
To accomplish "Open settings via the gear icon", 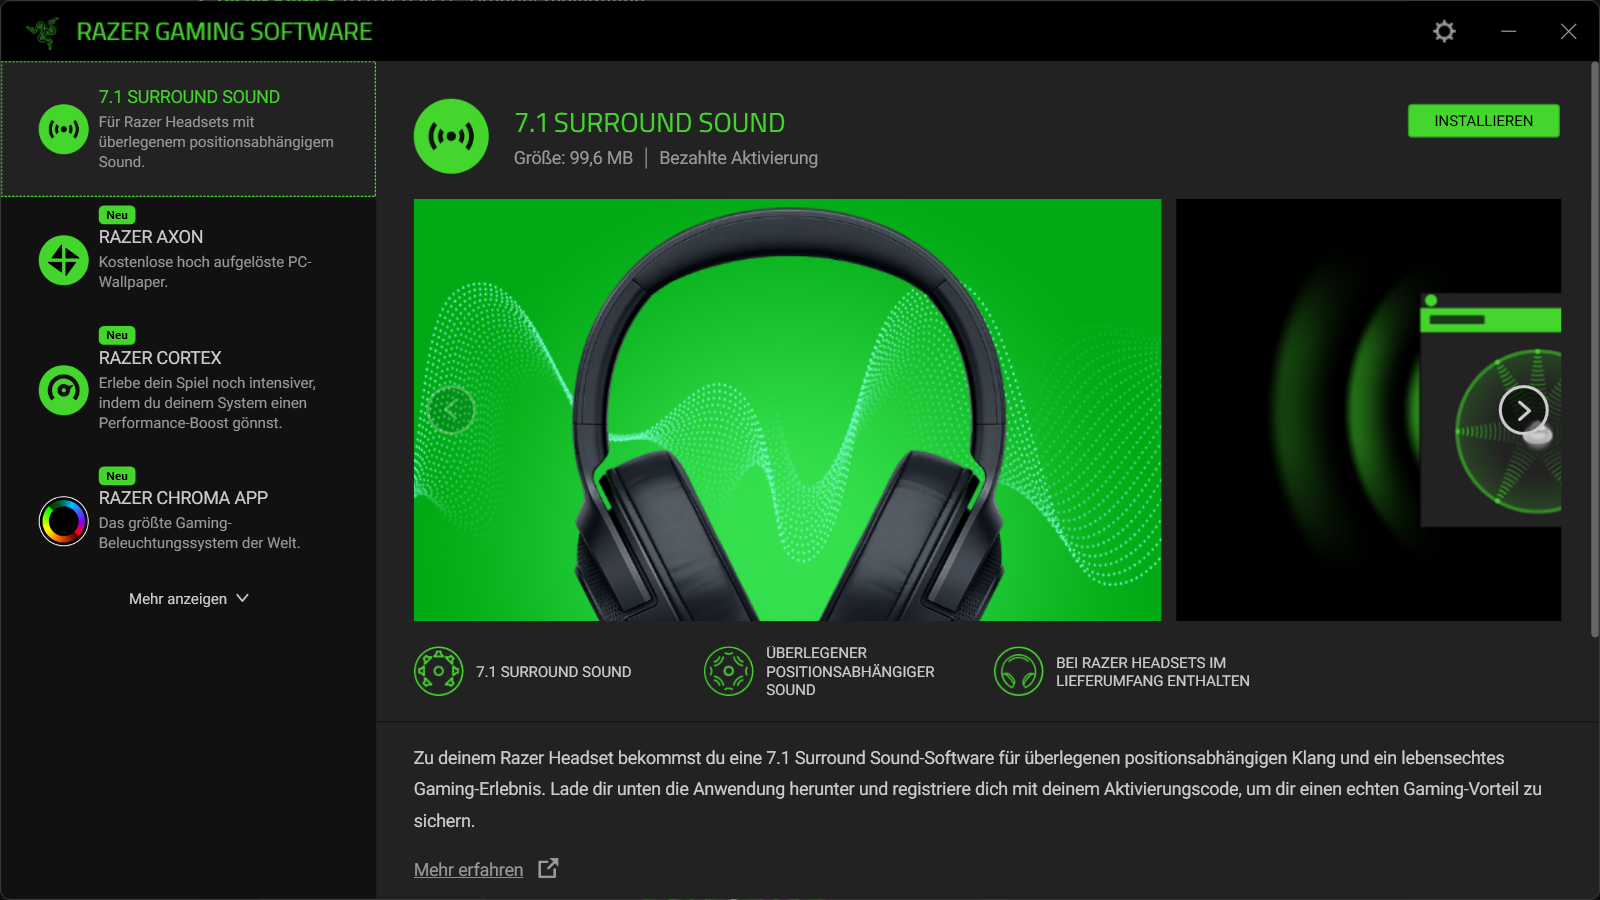I will pyautogui.click(x=1444, y=31).
